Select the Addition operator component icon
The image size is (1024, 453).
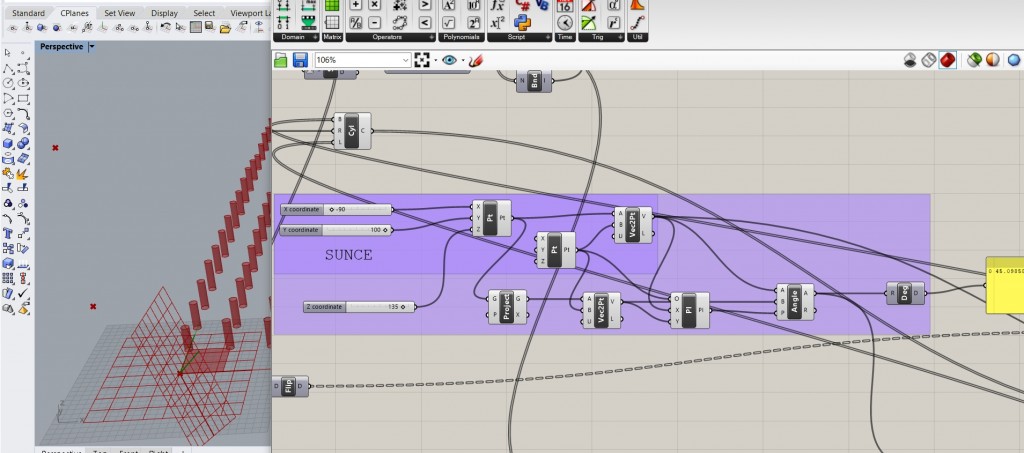[x=355, y=5]
